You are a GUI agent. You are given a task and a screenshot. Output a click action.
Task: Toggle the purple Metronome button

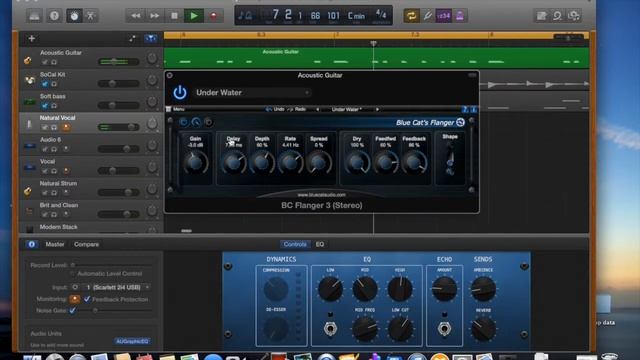click(x=460, y=16)
